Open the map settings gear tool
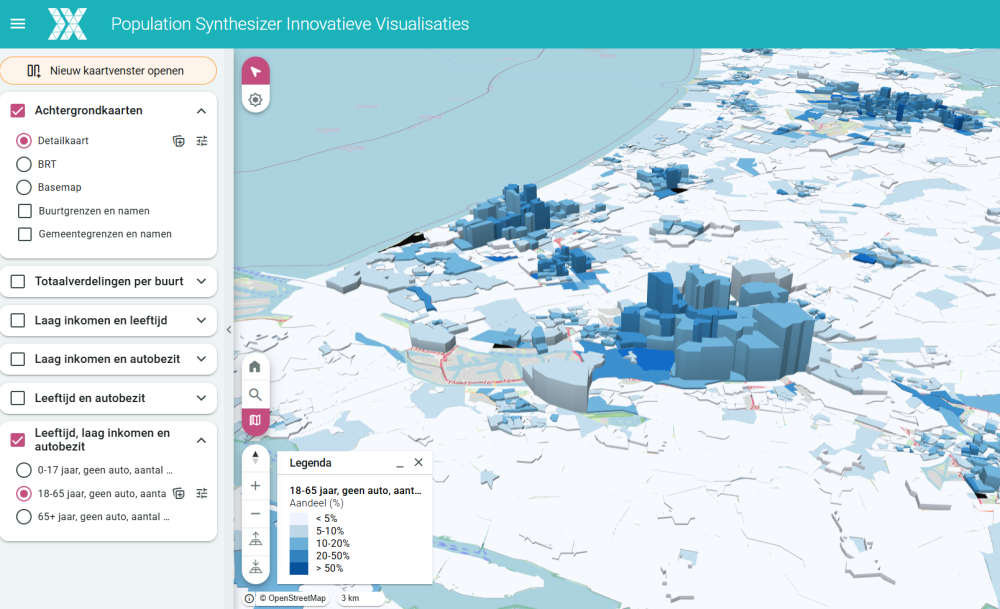Screen dimensions: 1000x609 256,99
